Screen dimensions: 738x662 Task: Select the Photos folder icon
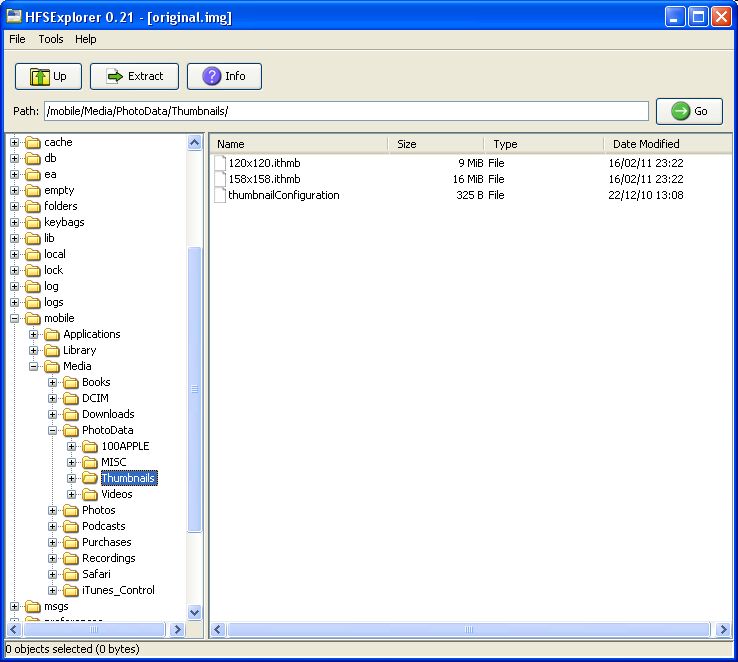(71, 510)
